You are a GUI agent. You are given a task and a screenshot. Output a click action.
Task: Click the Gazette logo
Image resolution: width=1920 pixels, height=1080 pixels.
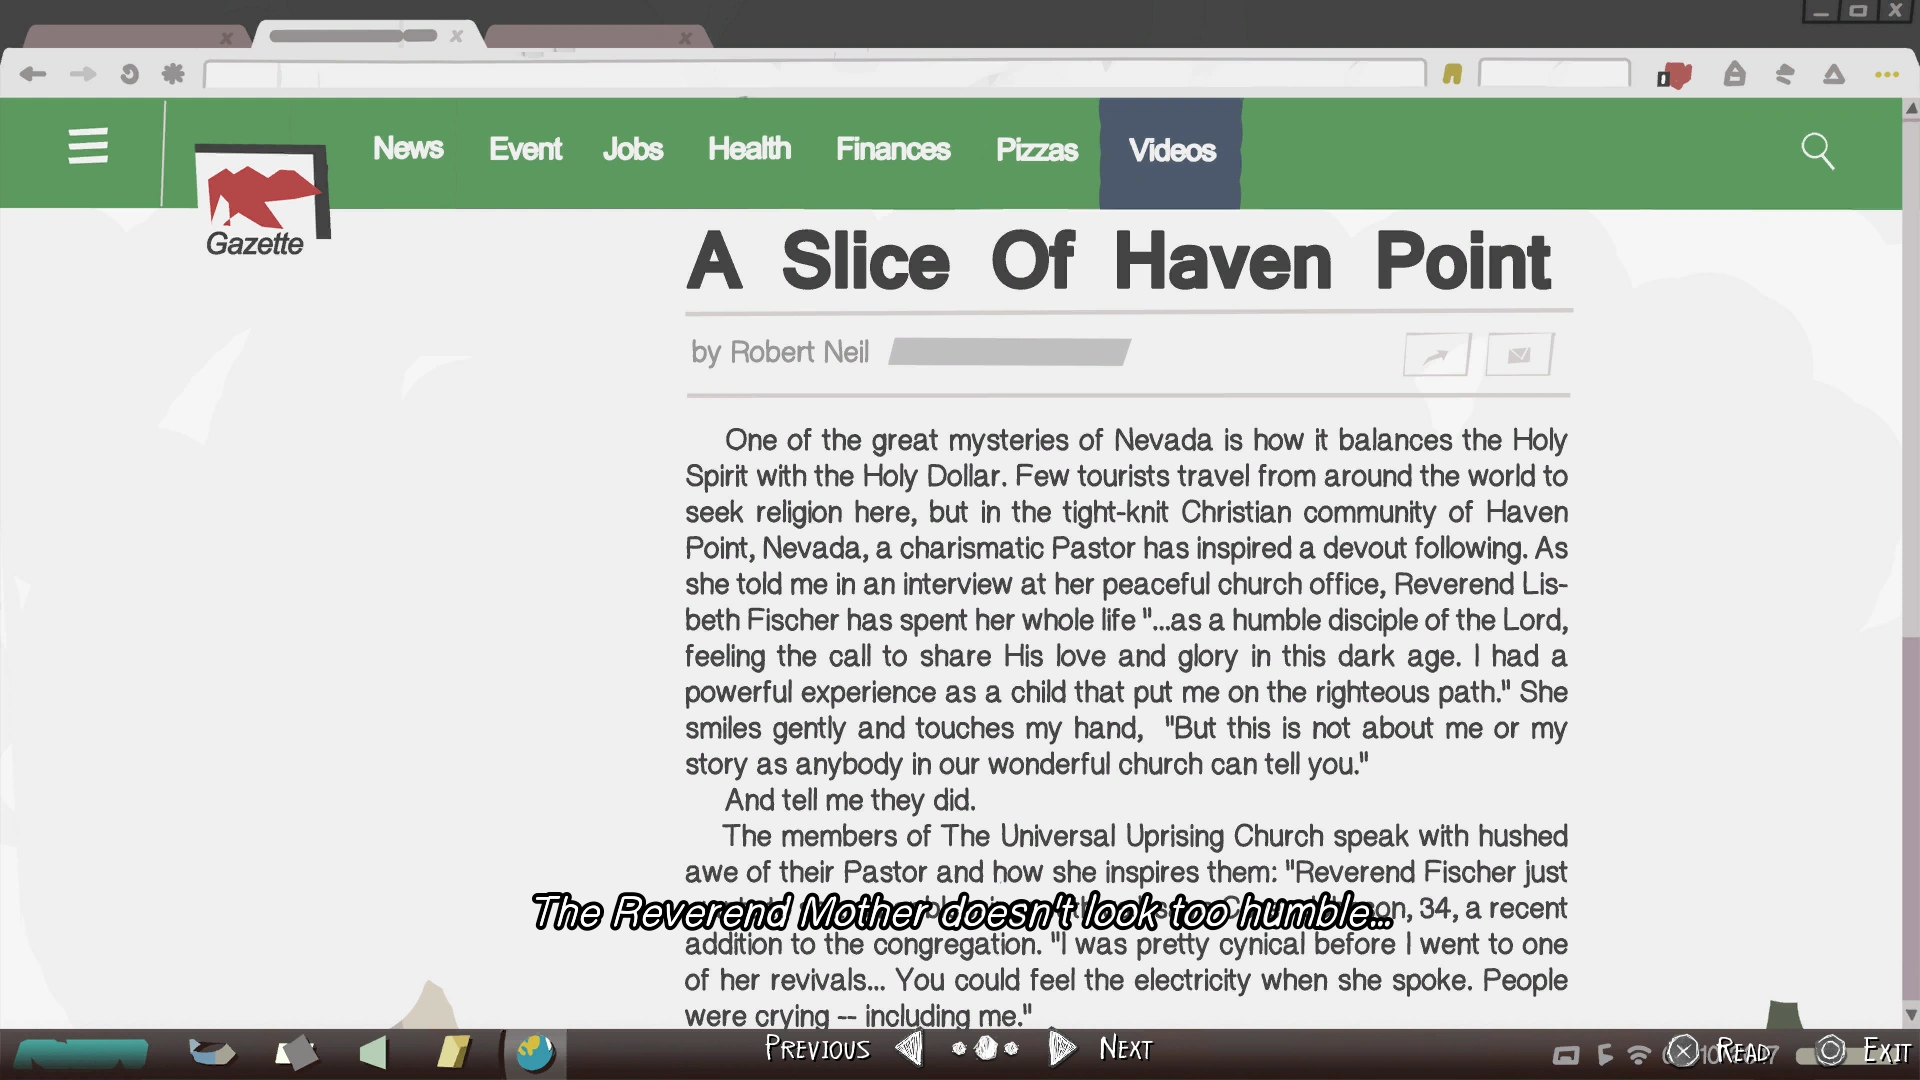[x=260, y=200]
